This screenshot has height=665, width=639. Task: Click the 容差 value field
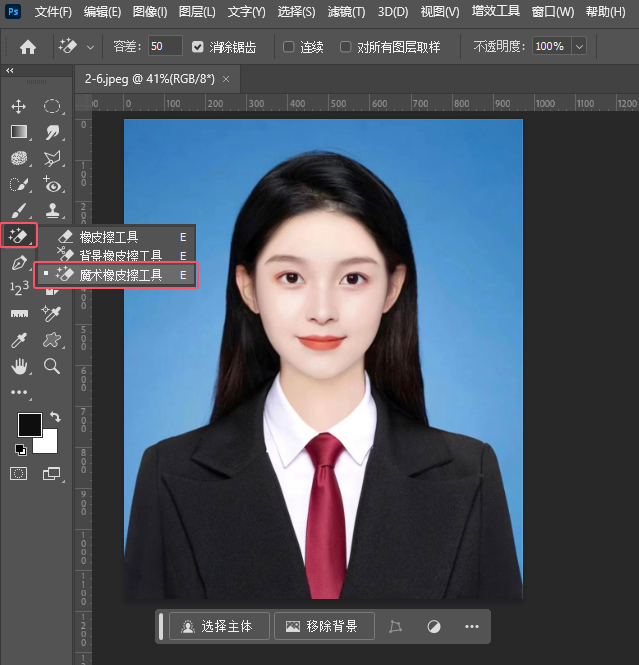(x=165, y=46)
